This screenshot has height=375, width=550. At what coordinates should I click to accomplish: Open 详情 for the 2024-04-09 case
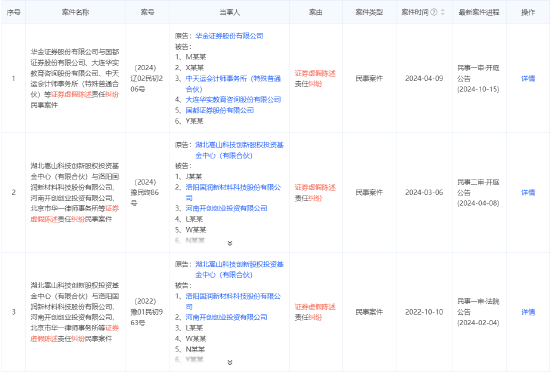(x=528, y=79)
